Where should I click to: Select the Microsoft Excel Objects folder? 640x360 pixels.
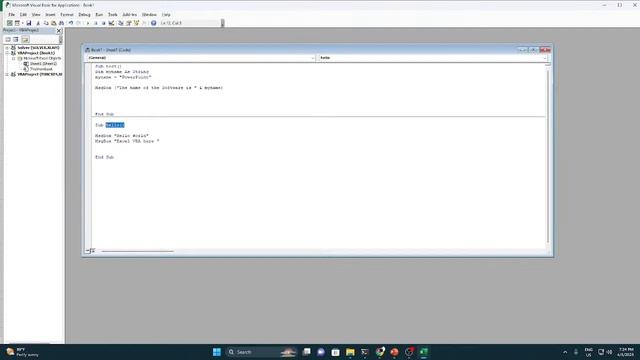coord(42,58)
